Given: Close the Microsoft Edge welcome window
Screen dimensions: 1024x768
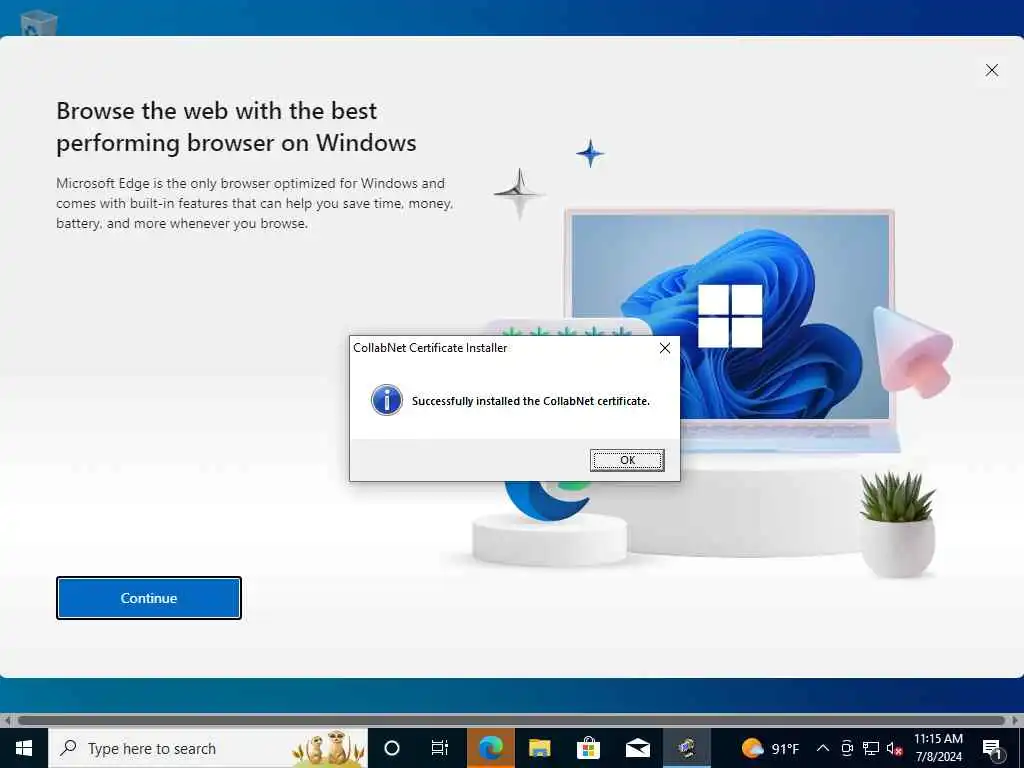Looking at the screenshot, I should pyautogui.click(x=991, y=70).
